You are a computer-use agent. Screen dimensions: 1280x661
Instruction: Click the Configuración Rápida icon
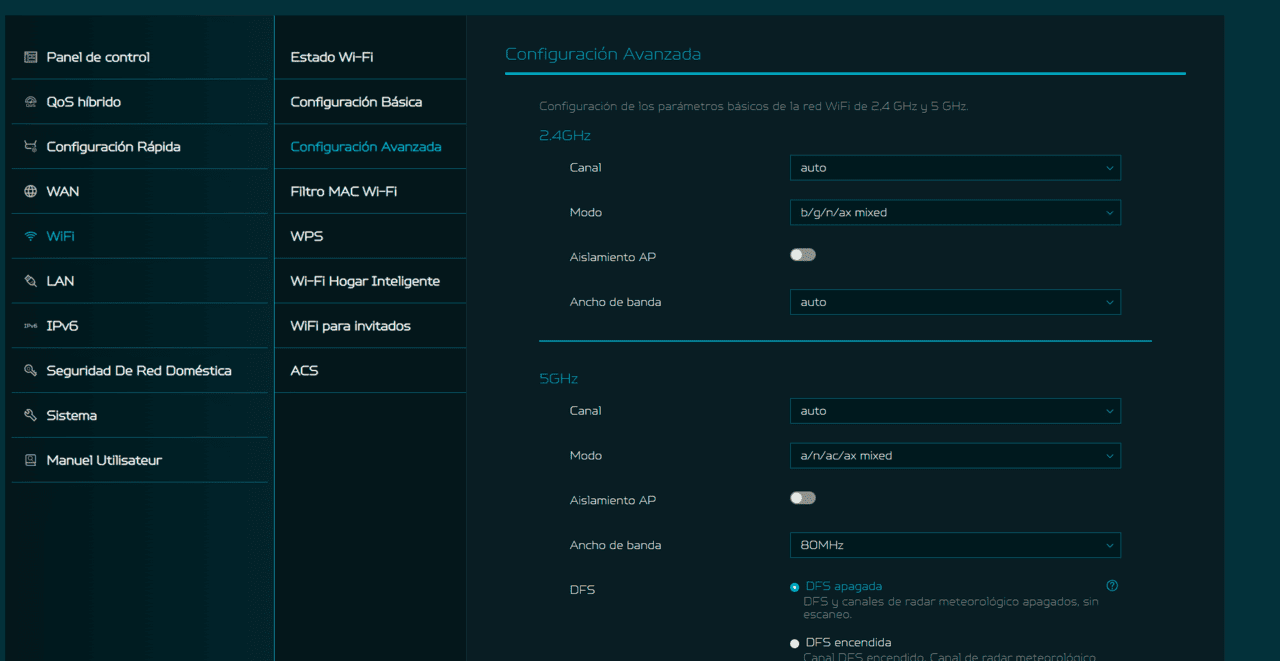tap(30, 147)
